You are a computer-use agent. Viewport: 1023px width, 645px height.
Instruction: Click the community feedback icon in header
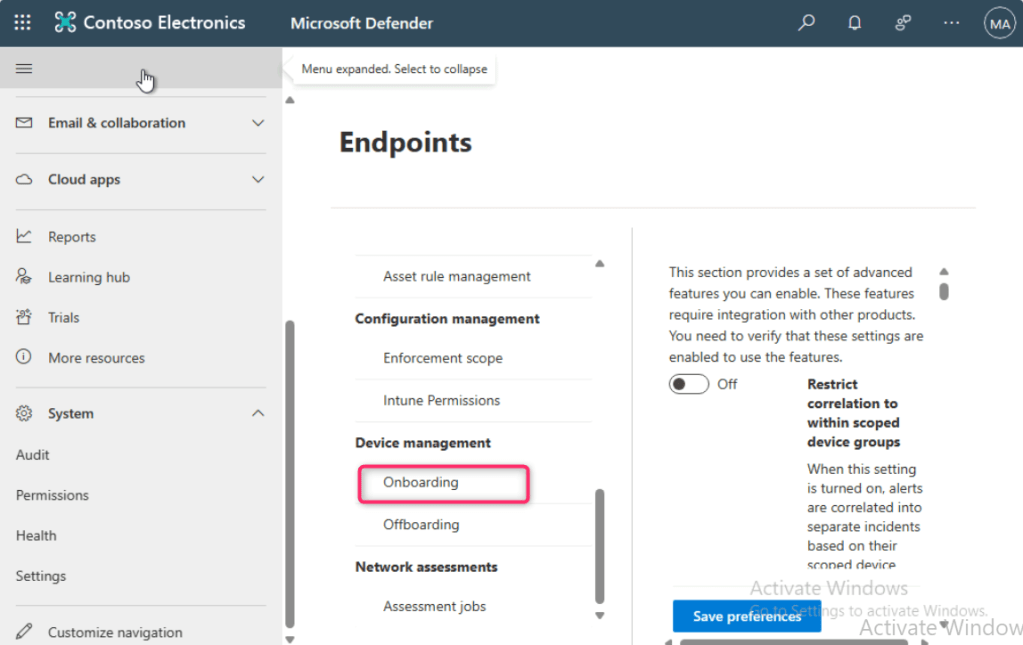click(903, 23)
